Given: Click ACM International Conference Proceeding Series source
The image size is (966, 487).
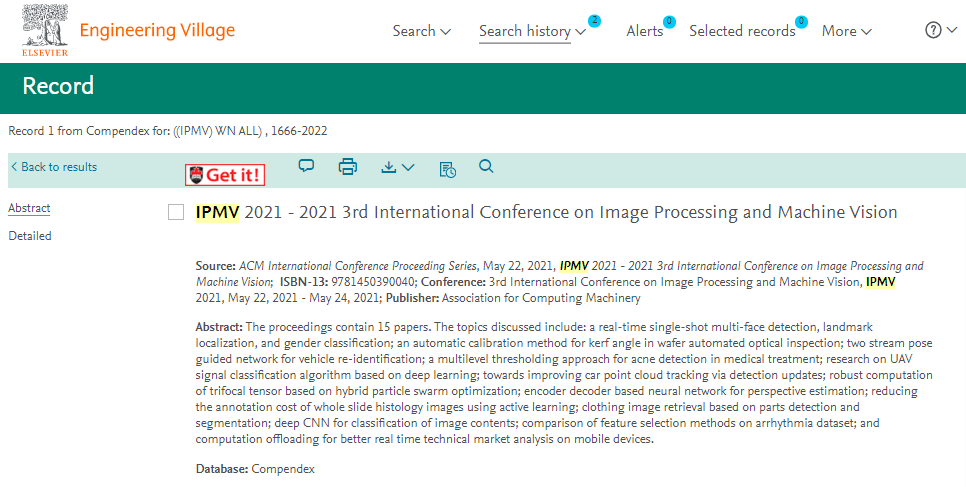Looking at the screenshot, I should tap(357, 266).
